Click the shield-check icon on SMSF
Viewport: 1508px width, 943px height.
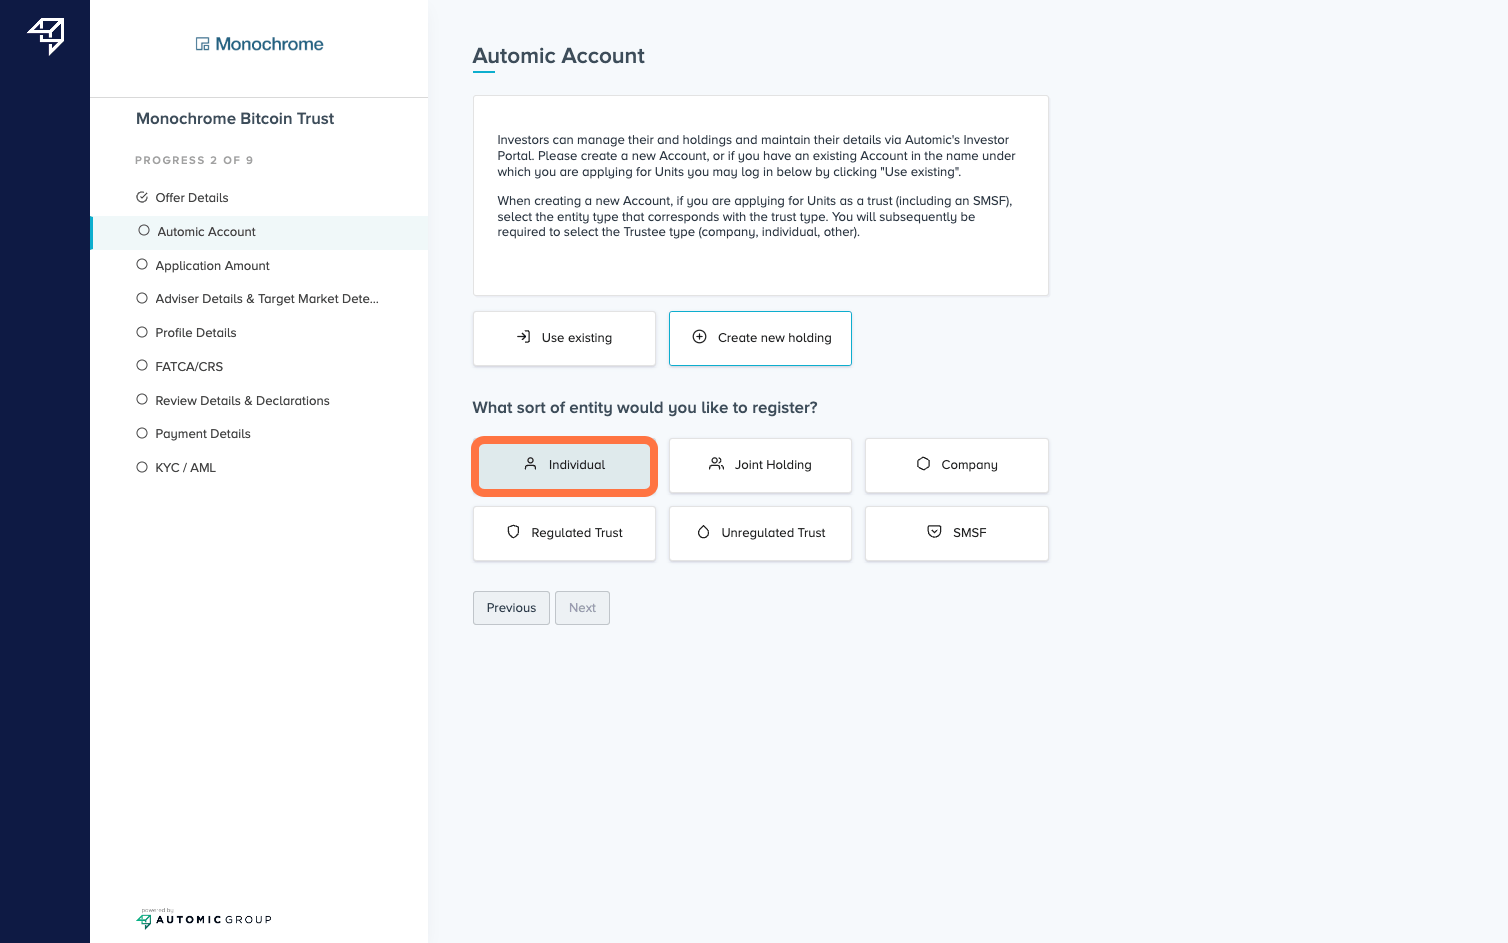coord(934,532)
